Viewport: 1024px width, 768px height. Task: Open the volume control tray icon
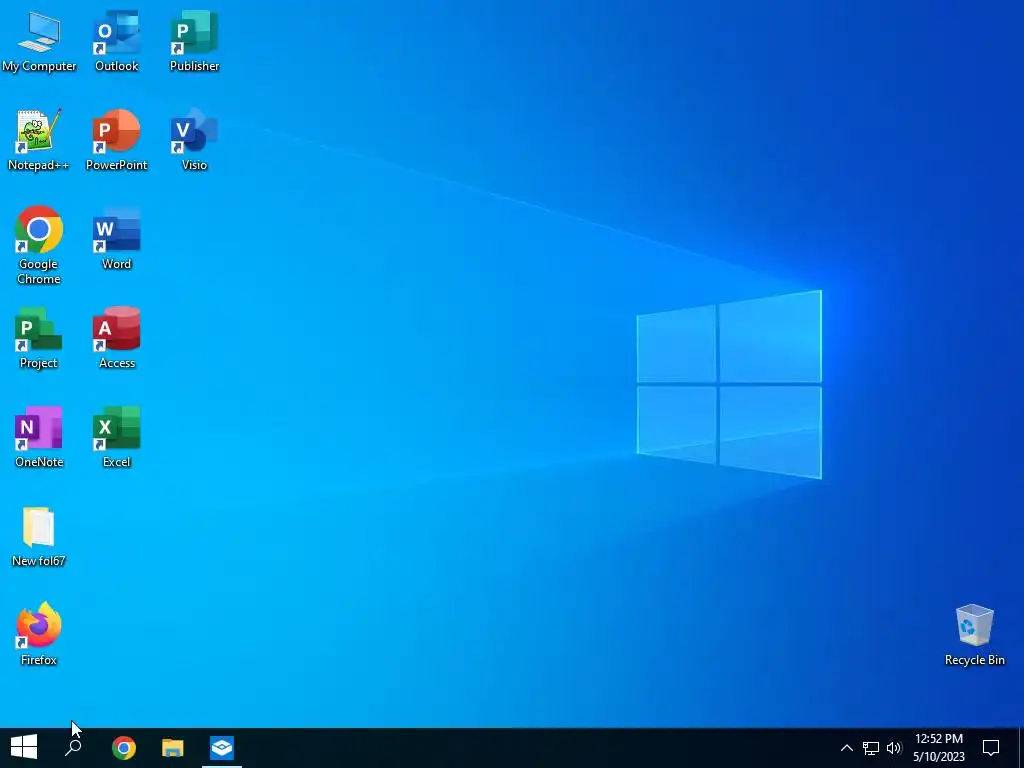(894, 748)
